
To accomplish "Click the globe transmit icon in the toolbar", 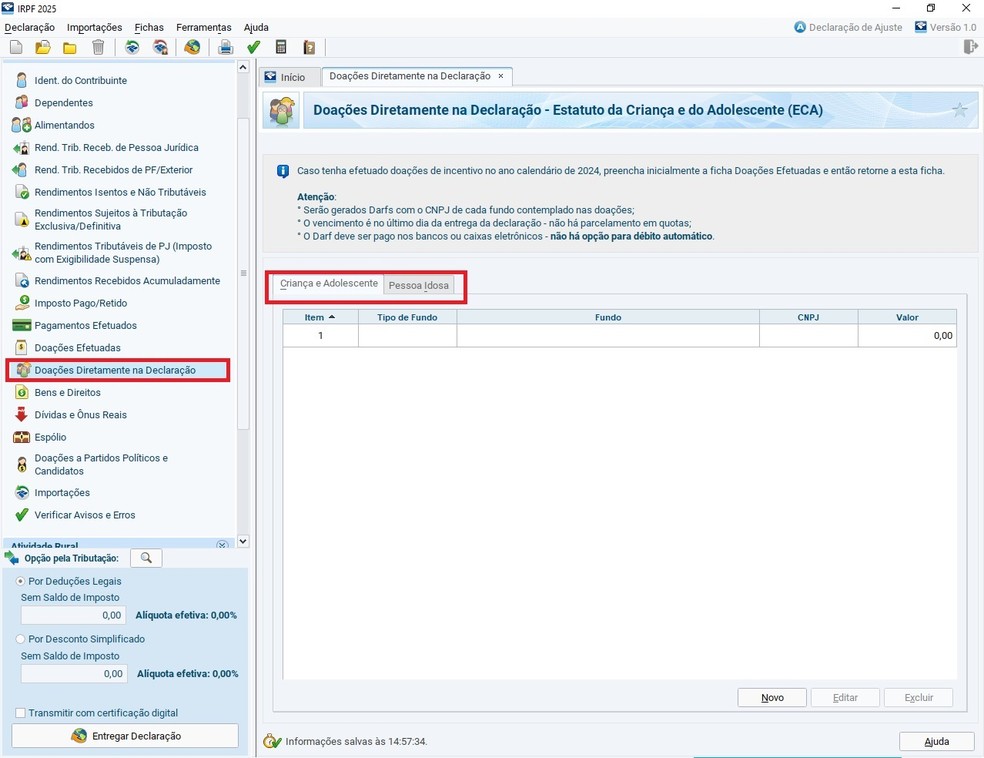I will [x=192, y=47].
